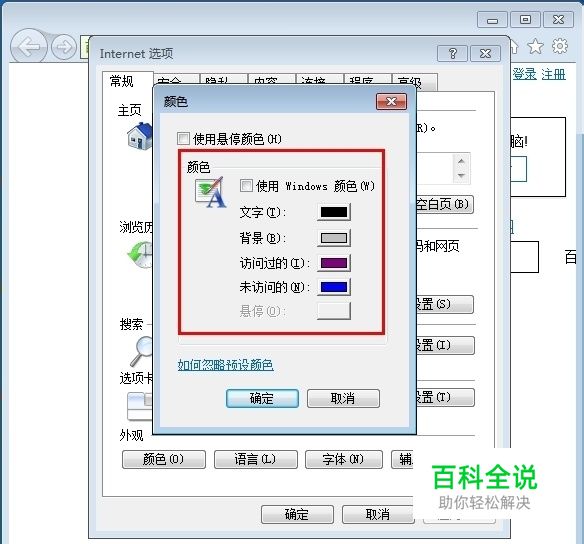
Task: Close the Internet 选项 dialog with X
Action: (x=485, y=54)
